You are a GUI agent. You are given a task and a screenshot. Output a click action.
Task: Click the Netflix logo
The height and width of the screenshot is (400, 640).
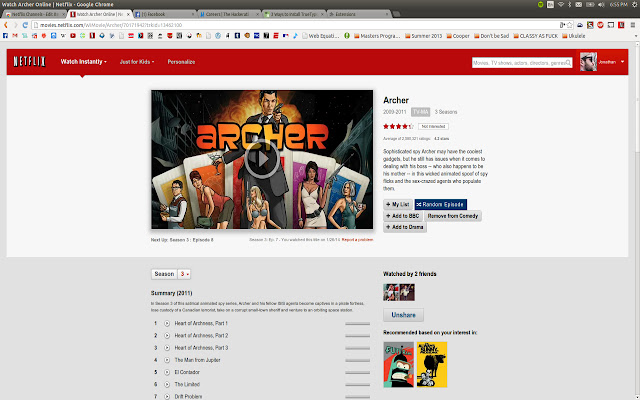pos(29,62)
